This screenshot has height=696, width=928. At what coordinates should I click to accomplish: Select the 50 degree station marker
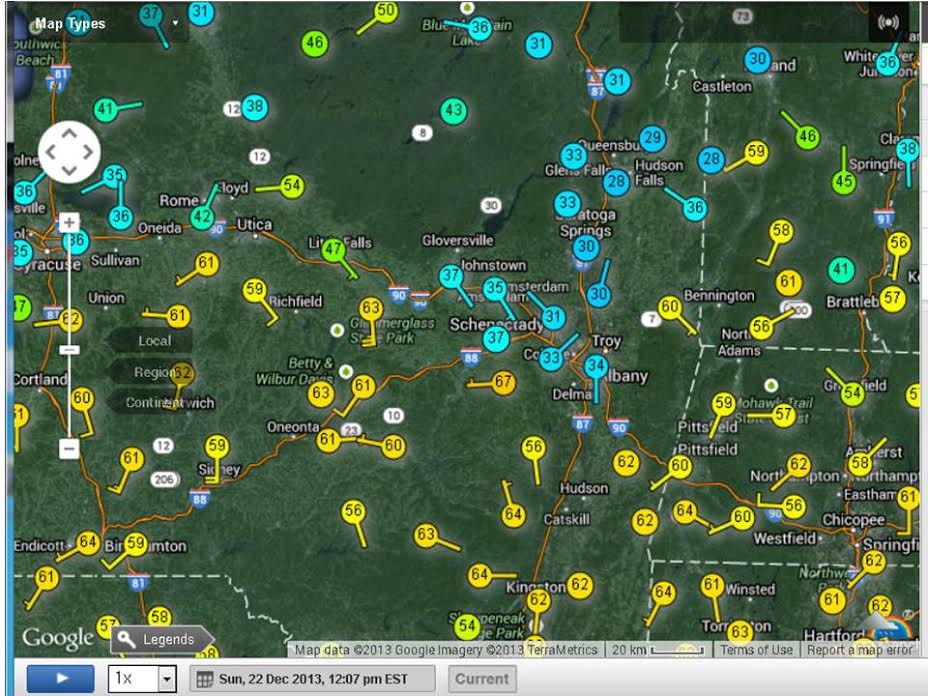click(x=385, y=11)
